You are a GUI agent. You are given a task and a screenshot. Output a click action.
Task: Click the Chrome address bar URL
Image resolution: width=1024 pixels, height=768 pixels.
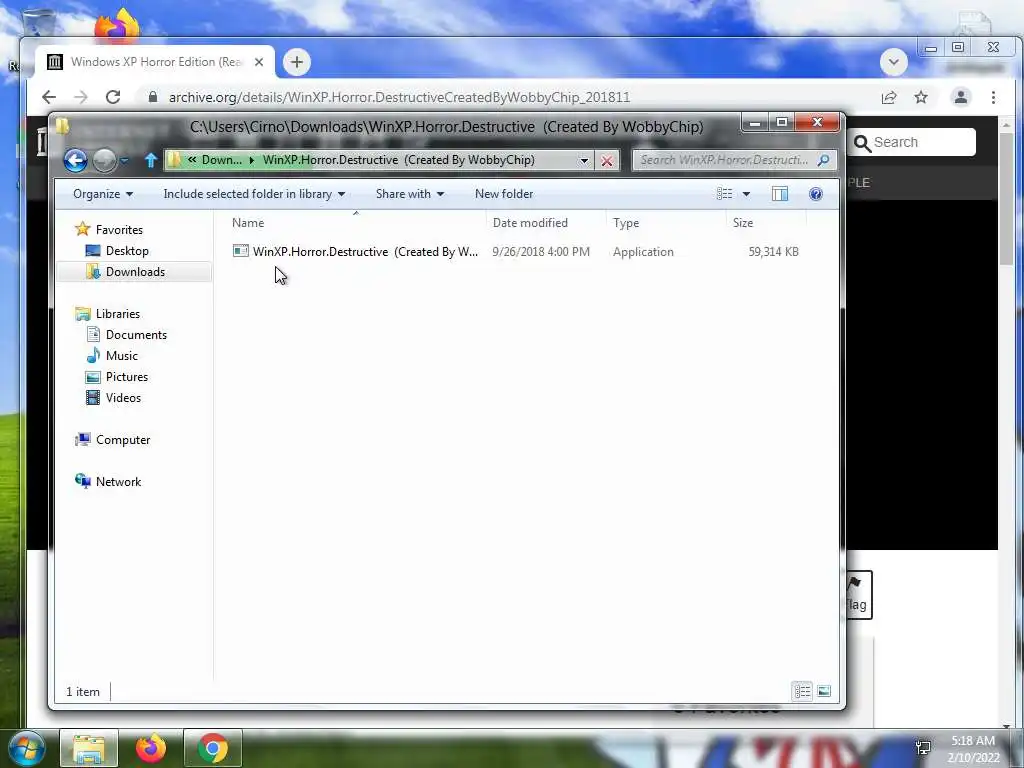pos(399,97)
